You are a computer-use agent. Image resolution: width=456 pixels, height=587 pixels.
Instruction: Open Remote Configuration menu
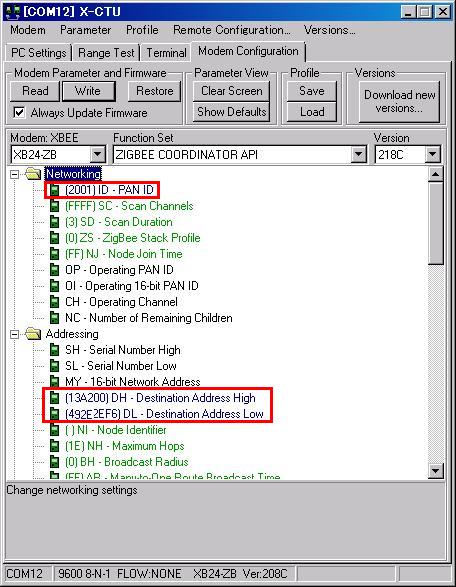(x=231, y=30)
